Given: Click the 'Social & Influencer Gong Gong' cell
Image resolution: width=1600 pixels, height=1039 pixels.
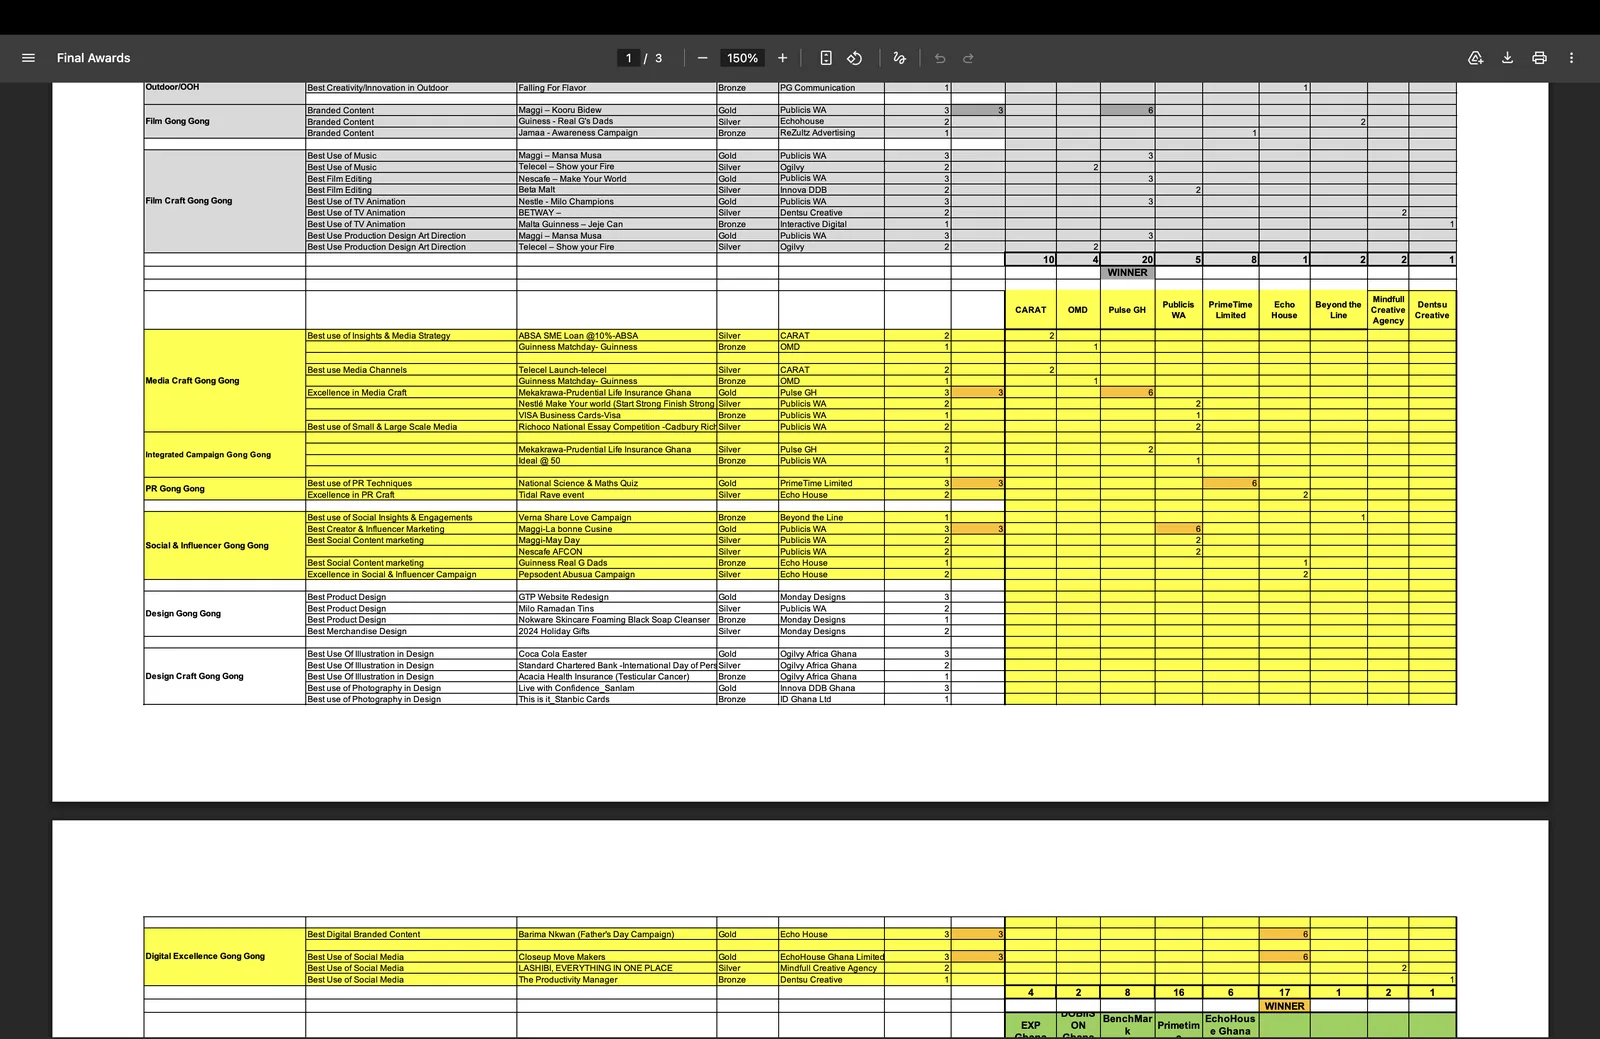Looking at the screenshot, I should (x=225, y=546).
